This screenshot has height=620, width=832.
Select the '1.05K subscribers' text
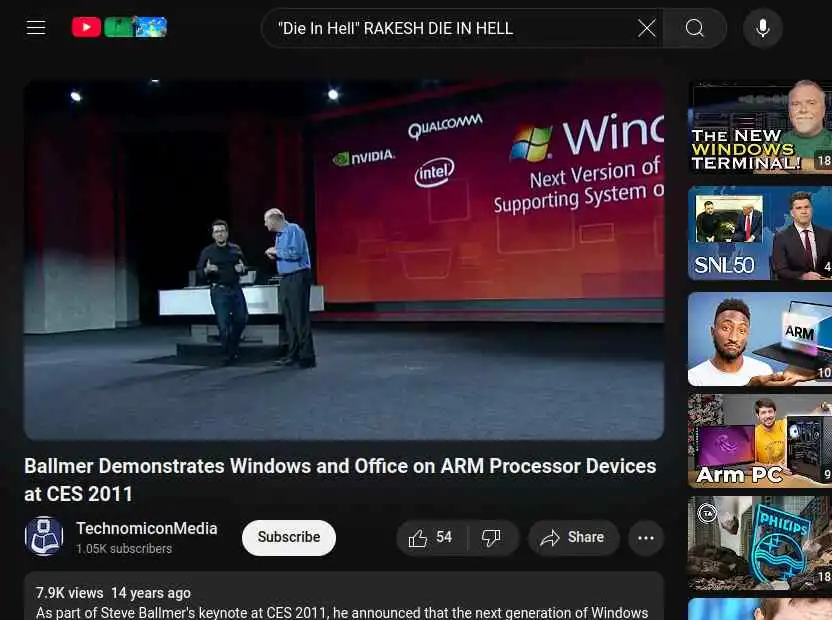pos(124,549)
